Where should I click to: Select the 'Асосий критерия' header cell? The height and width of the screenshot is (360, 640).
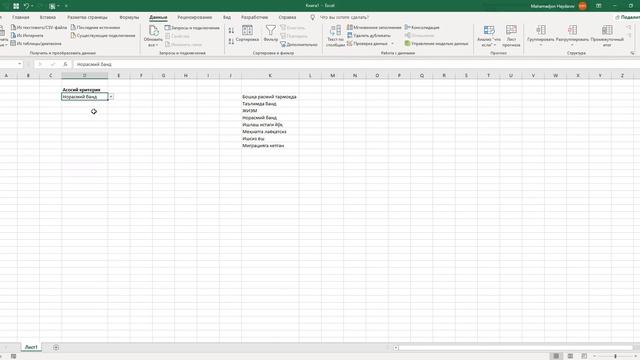coord(84,89)
